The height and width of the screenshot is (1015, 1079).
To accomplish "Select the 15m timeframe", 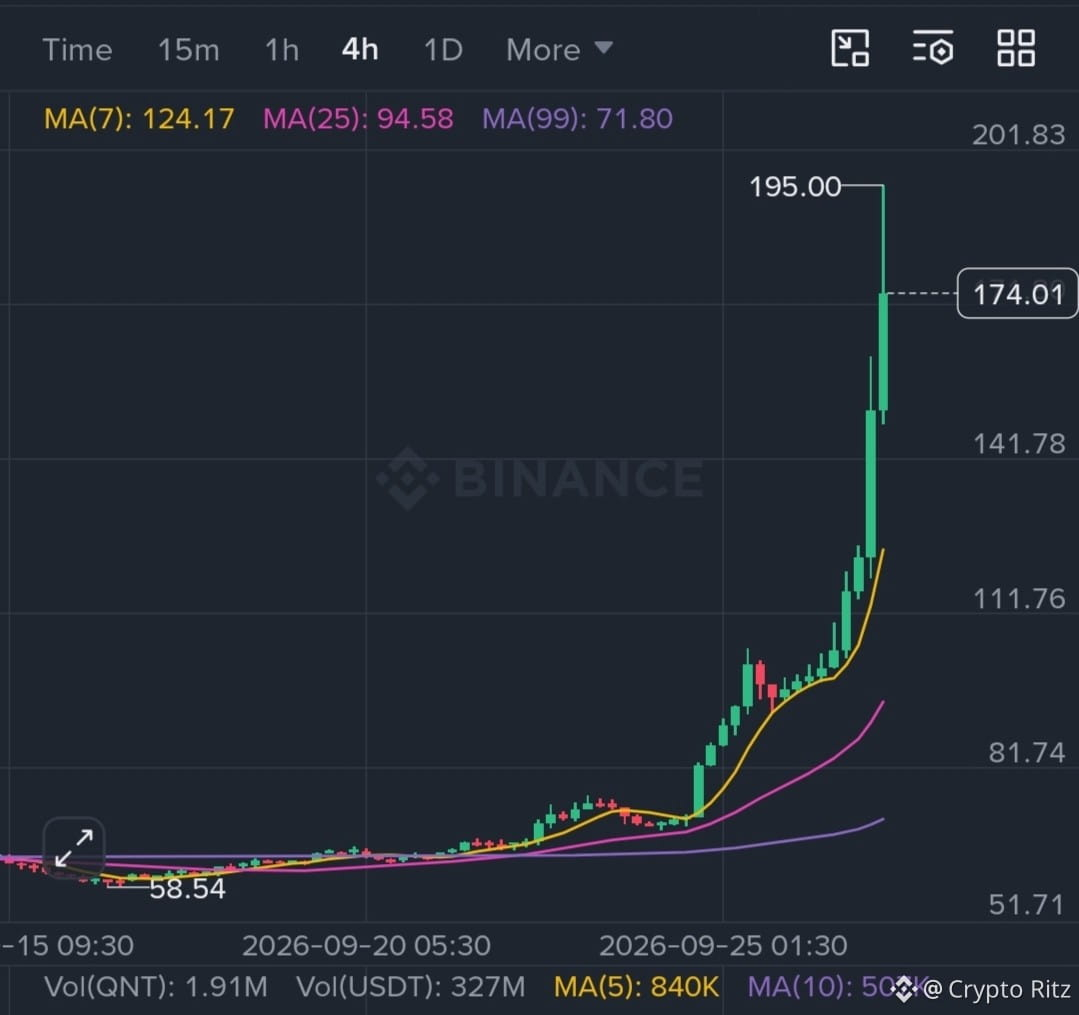I will point(189,50).
